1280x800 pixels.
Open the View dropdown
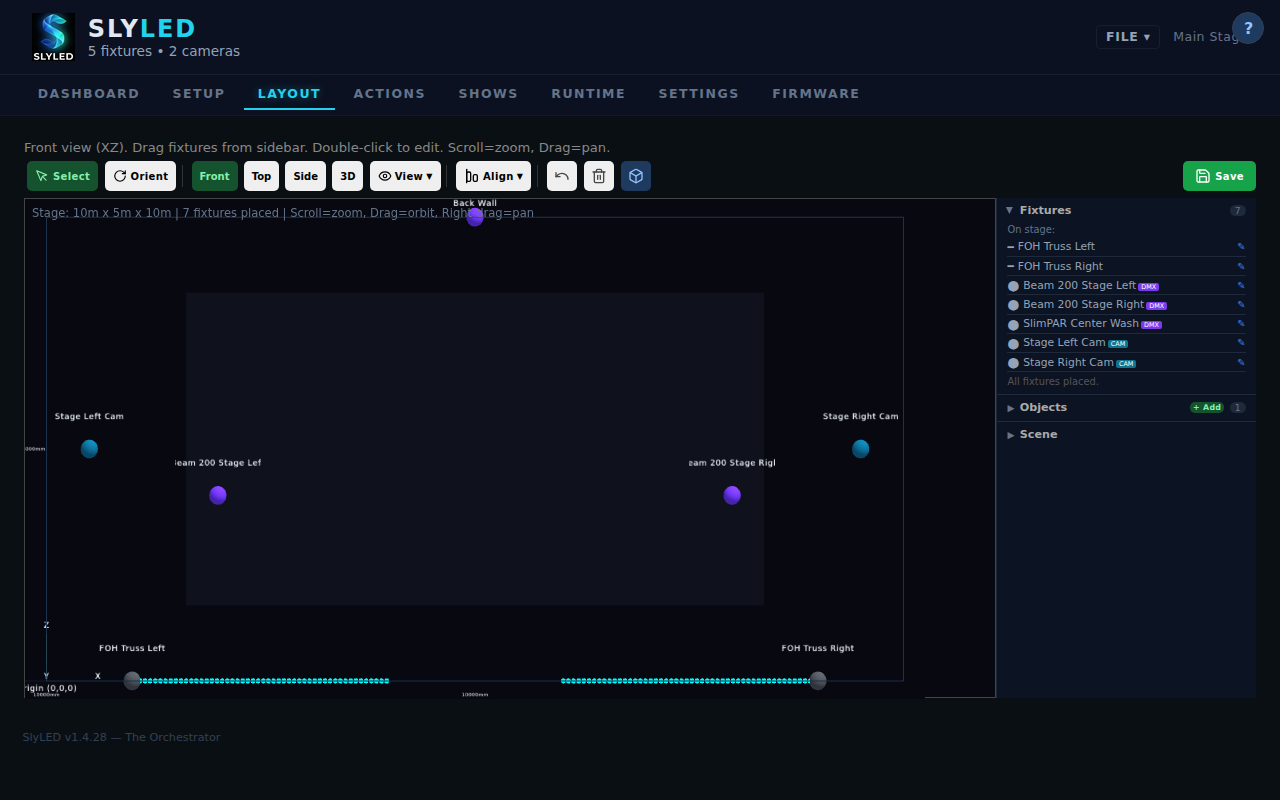(x=405, y=176)
